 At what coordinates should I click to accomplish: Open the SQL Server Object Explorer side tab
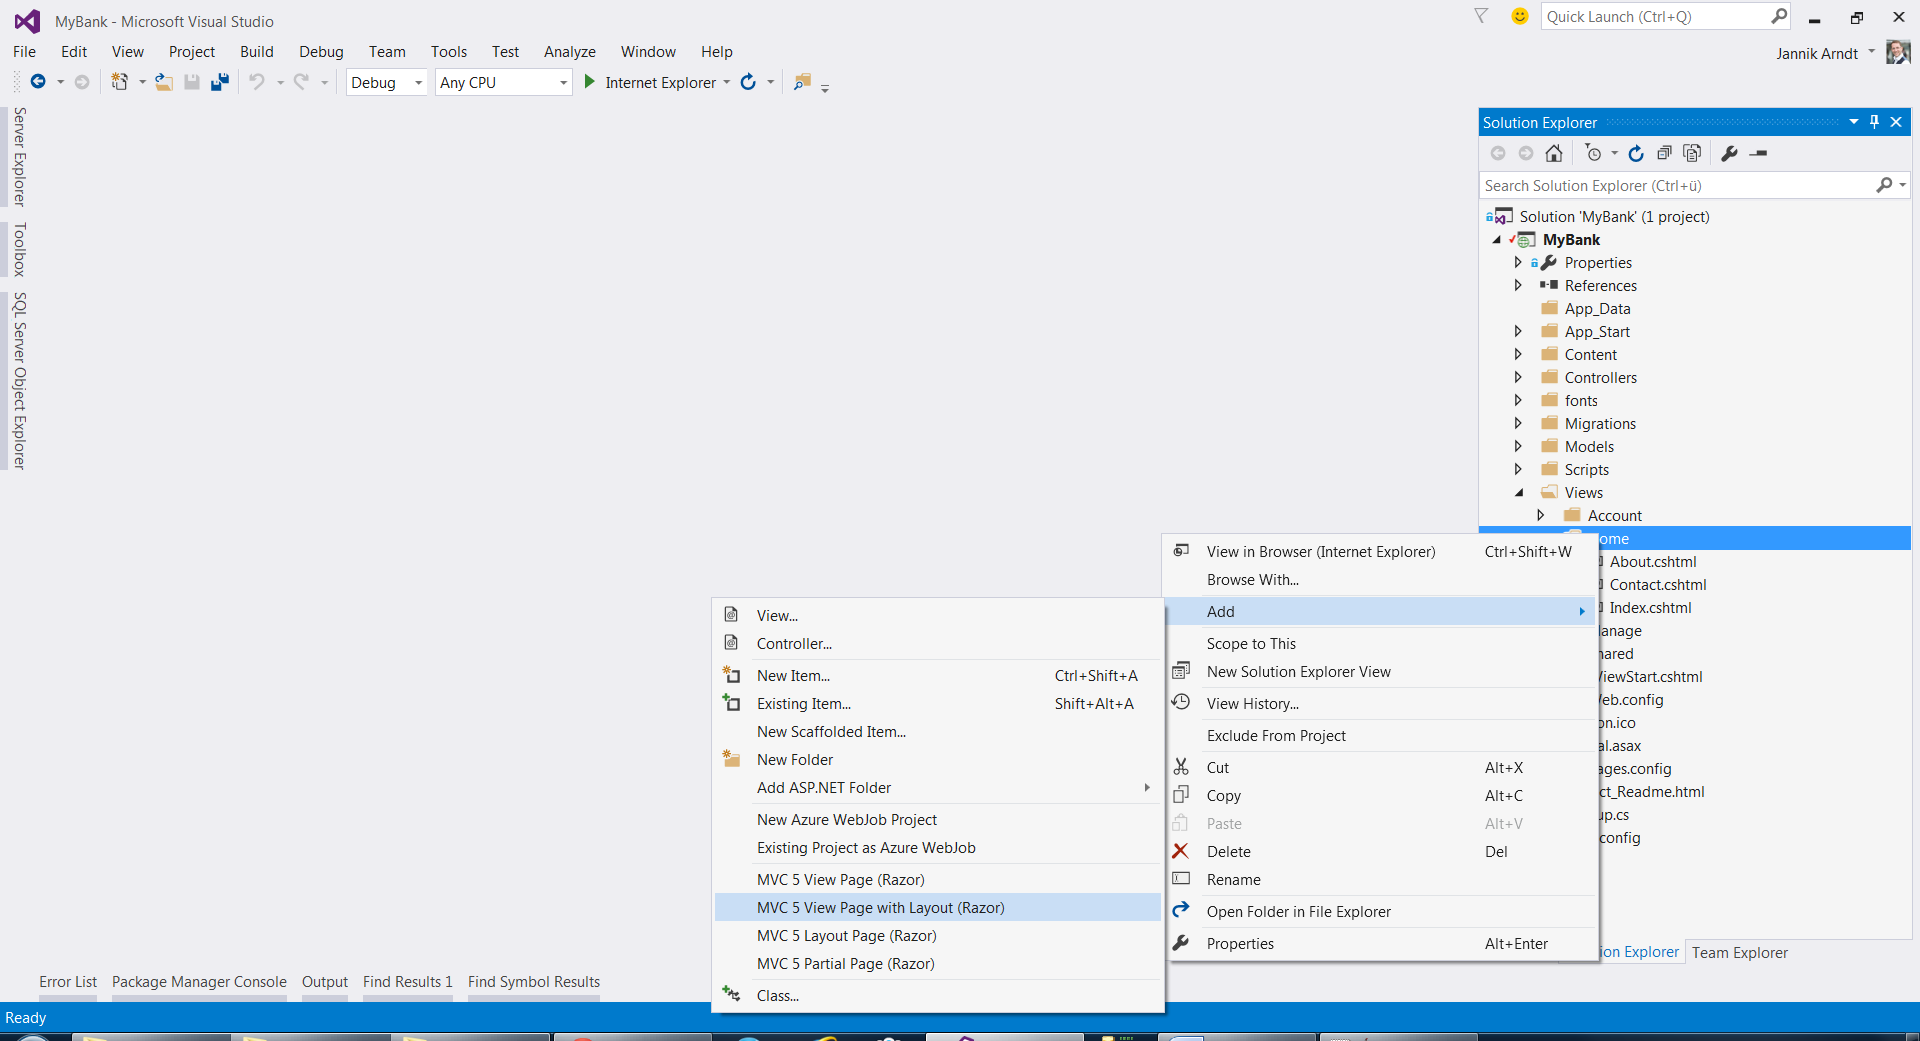click(x=18, y=381)
